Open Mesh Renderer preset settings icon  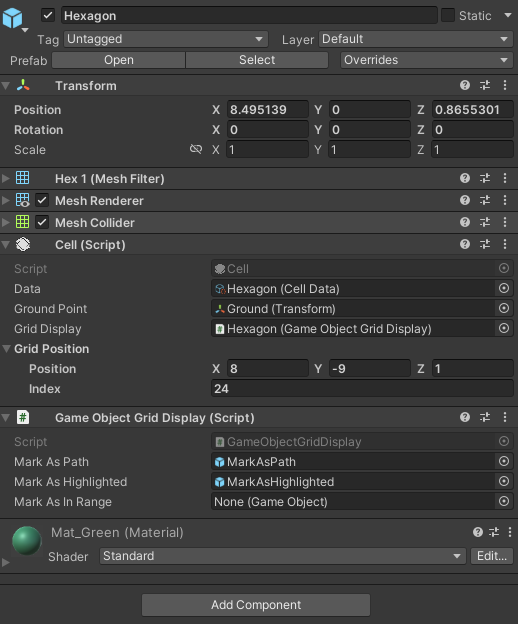coord(485,200)
